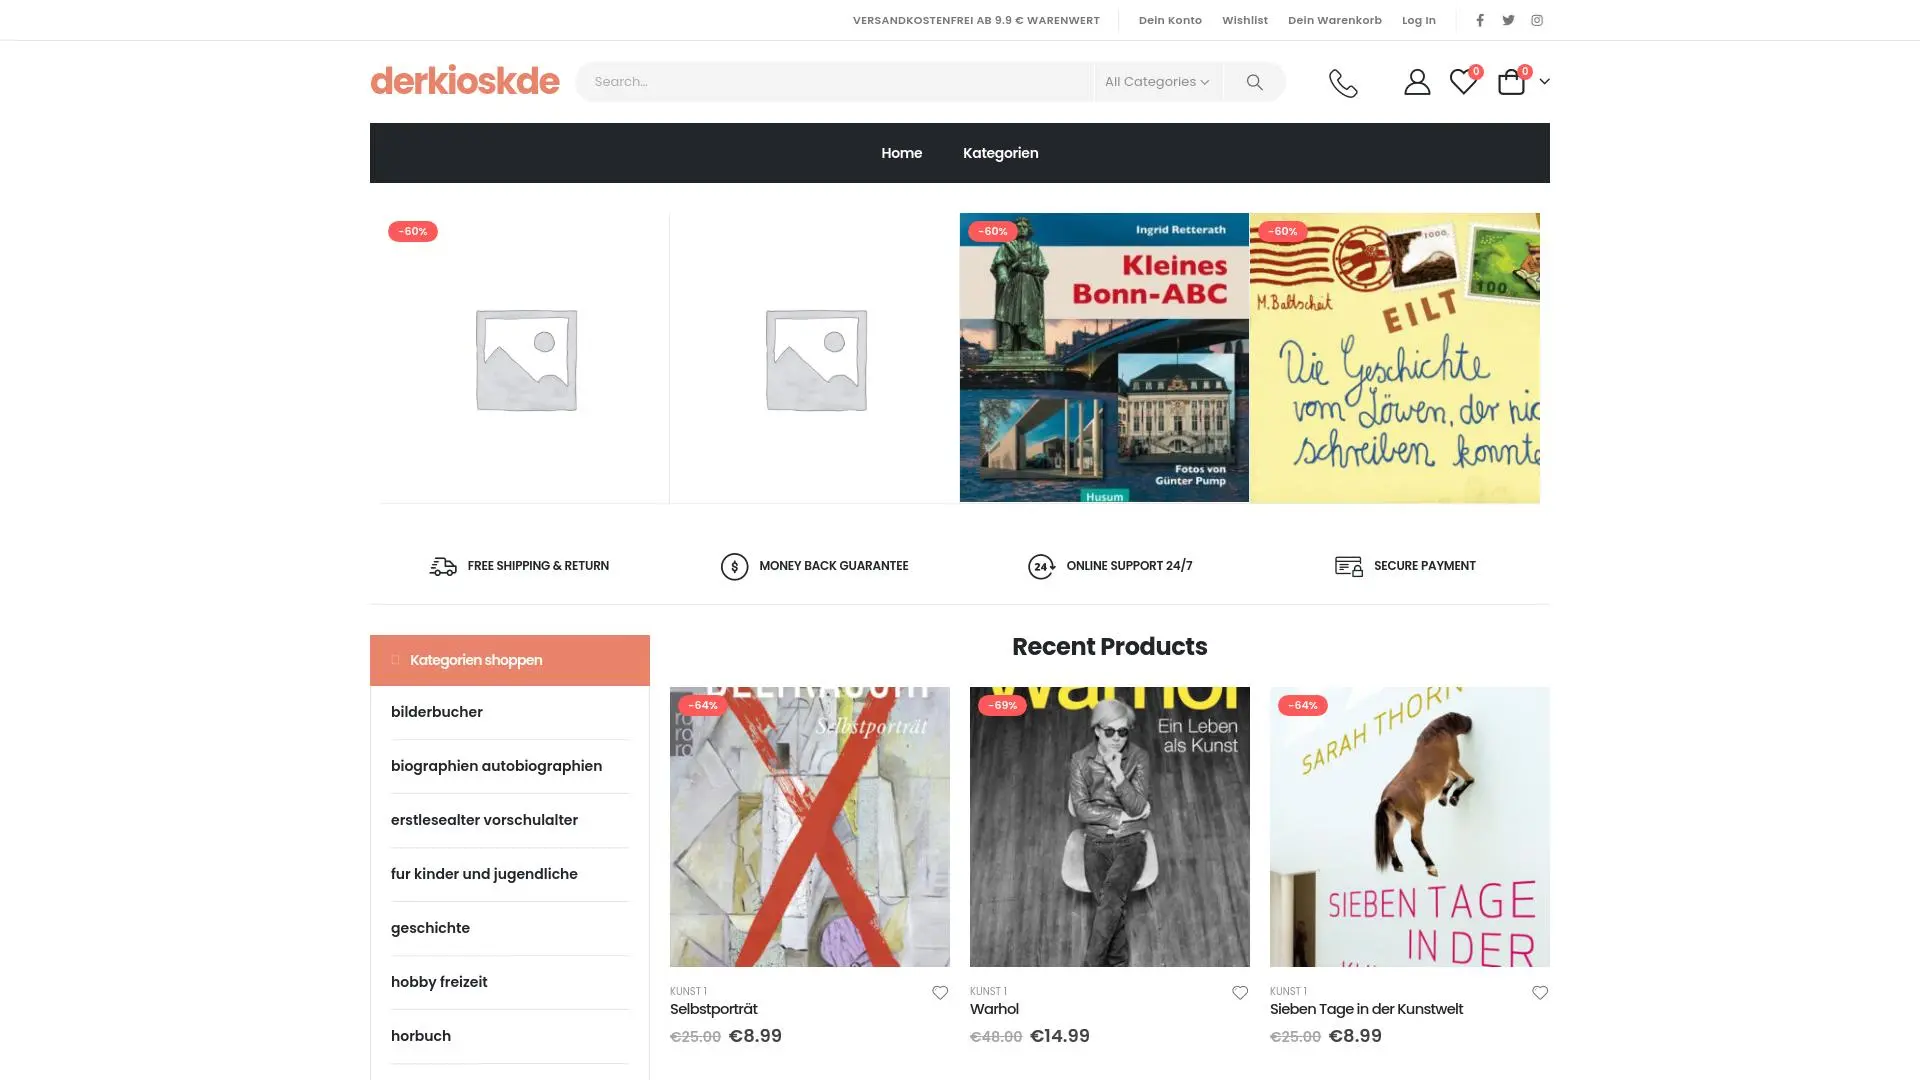Viewport: 1920px width, 1080px height.
Task: Open the Kleines Bonn-ABC book thumbnail
Action: pyautogui.click(x=1104, y=357)
